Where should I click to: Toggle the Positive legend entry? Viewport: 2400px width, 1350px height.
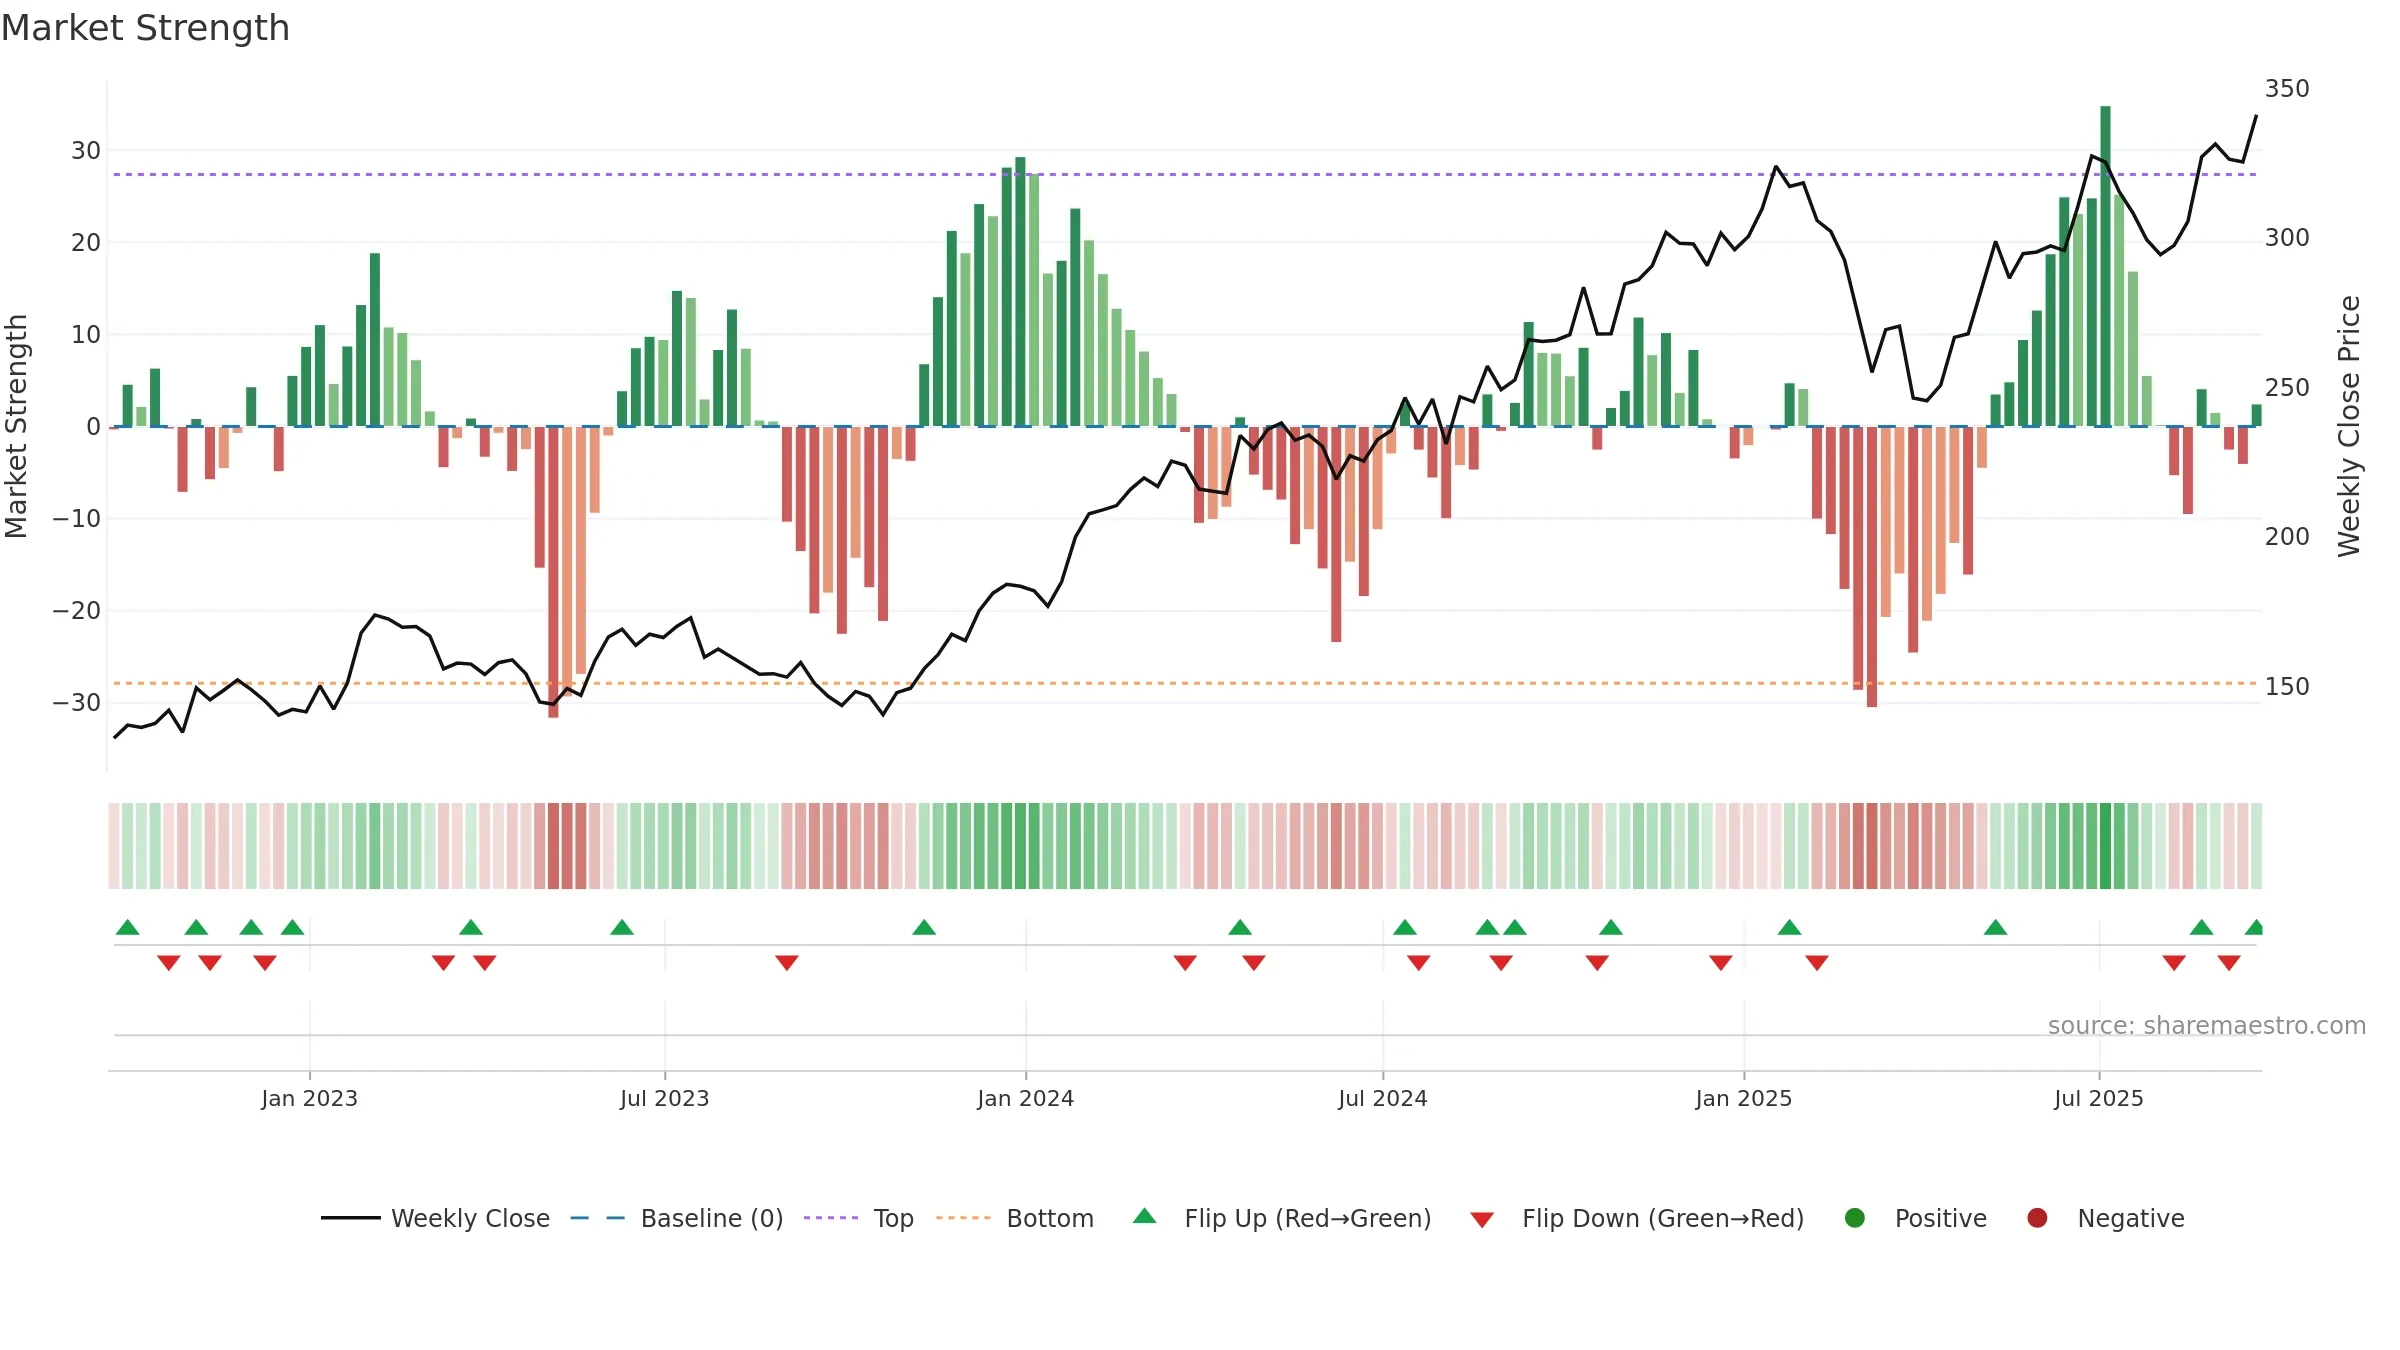point(1915,1218)
